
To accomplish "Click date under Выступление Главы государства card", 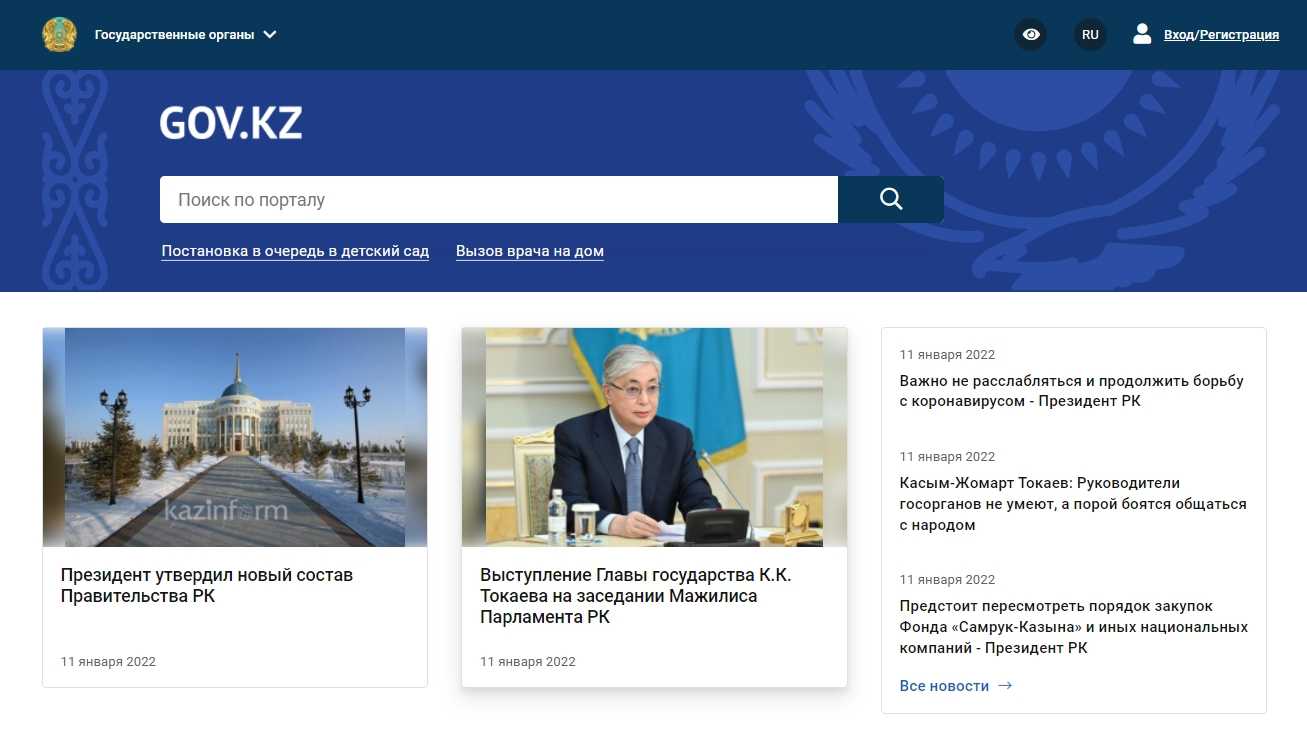I will coord(528,662).
